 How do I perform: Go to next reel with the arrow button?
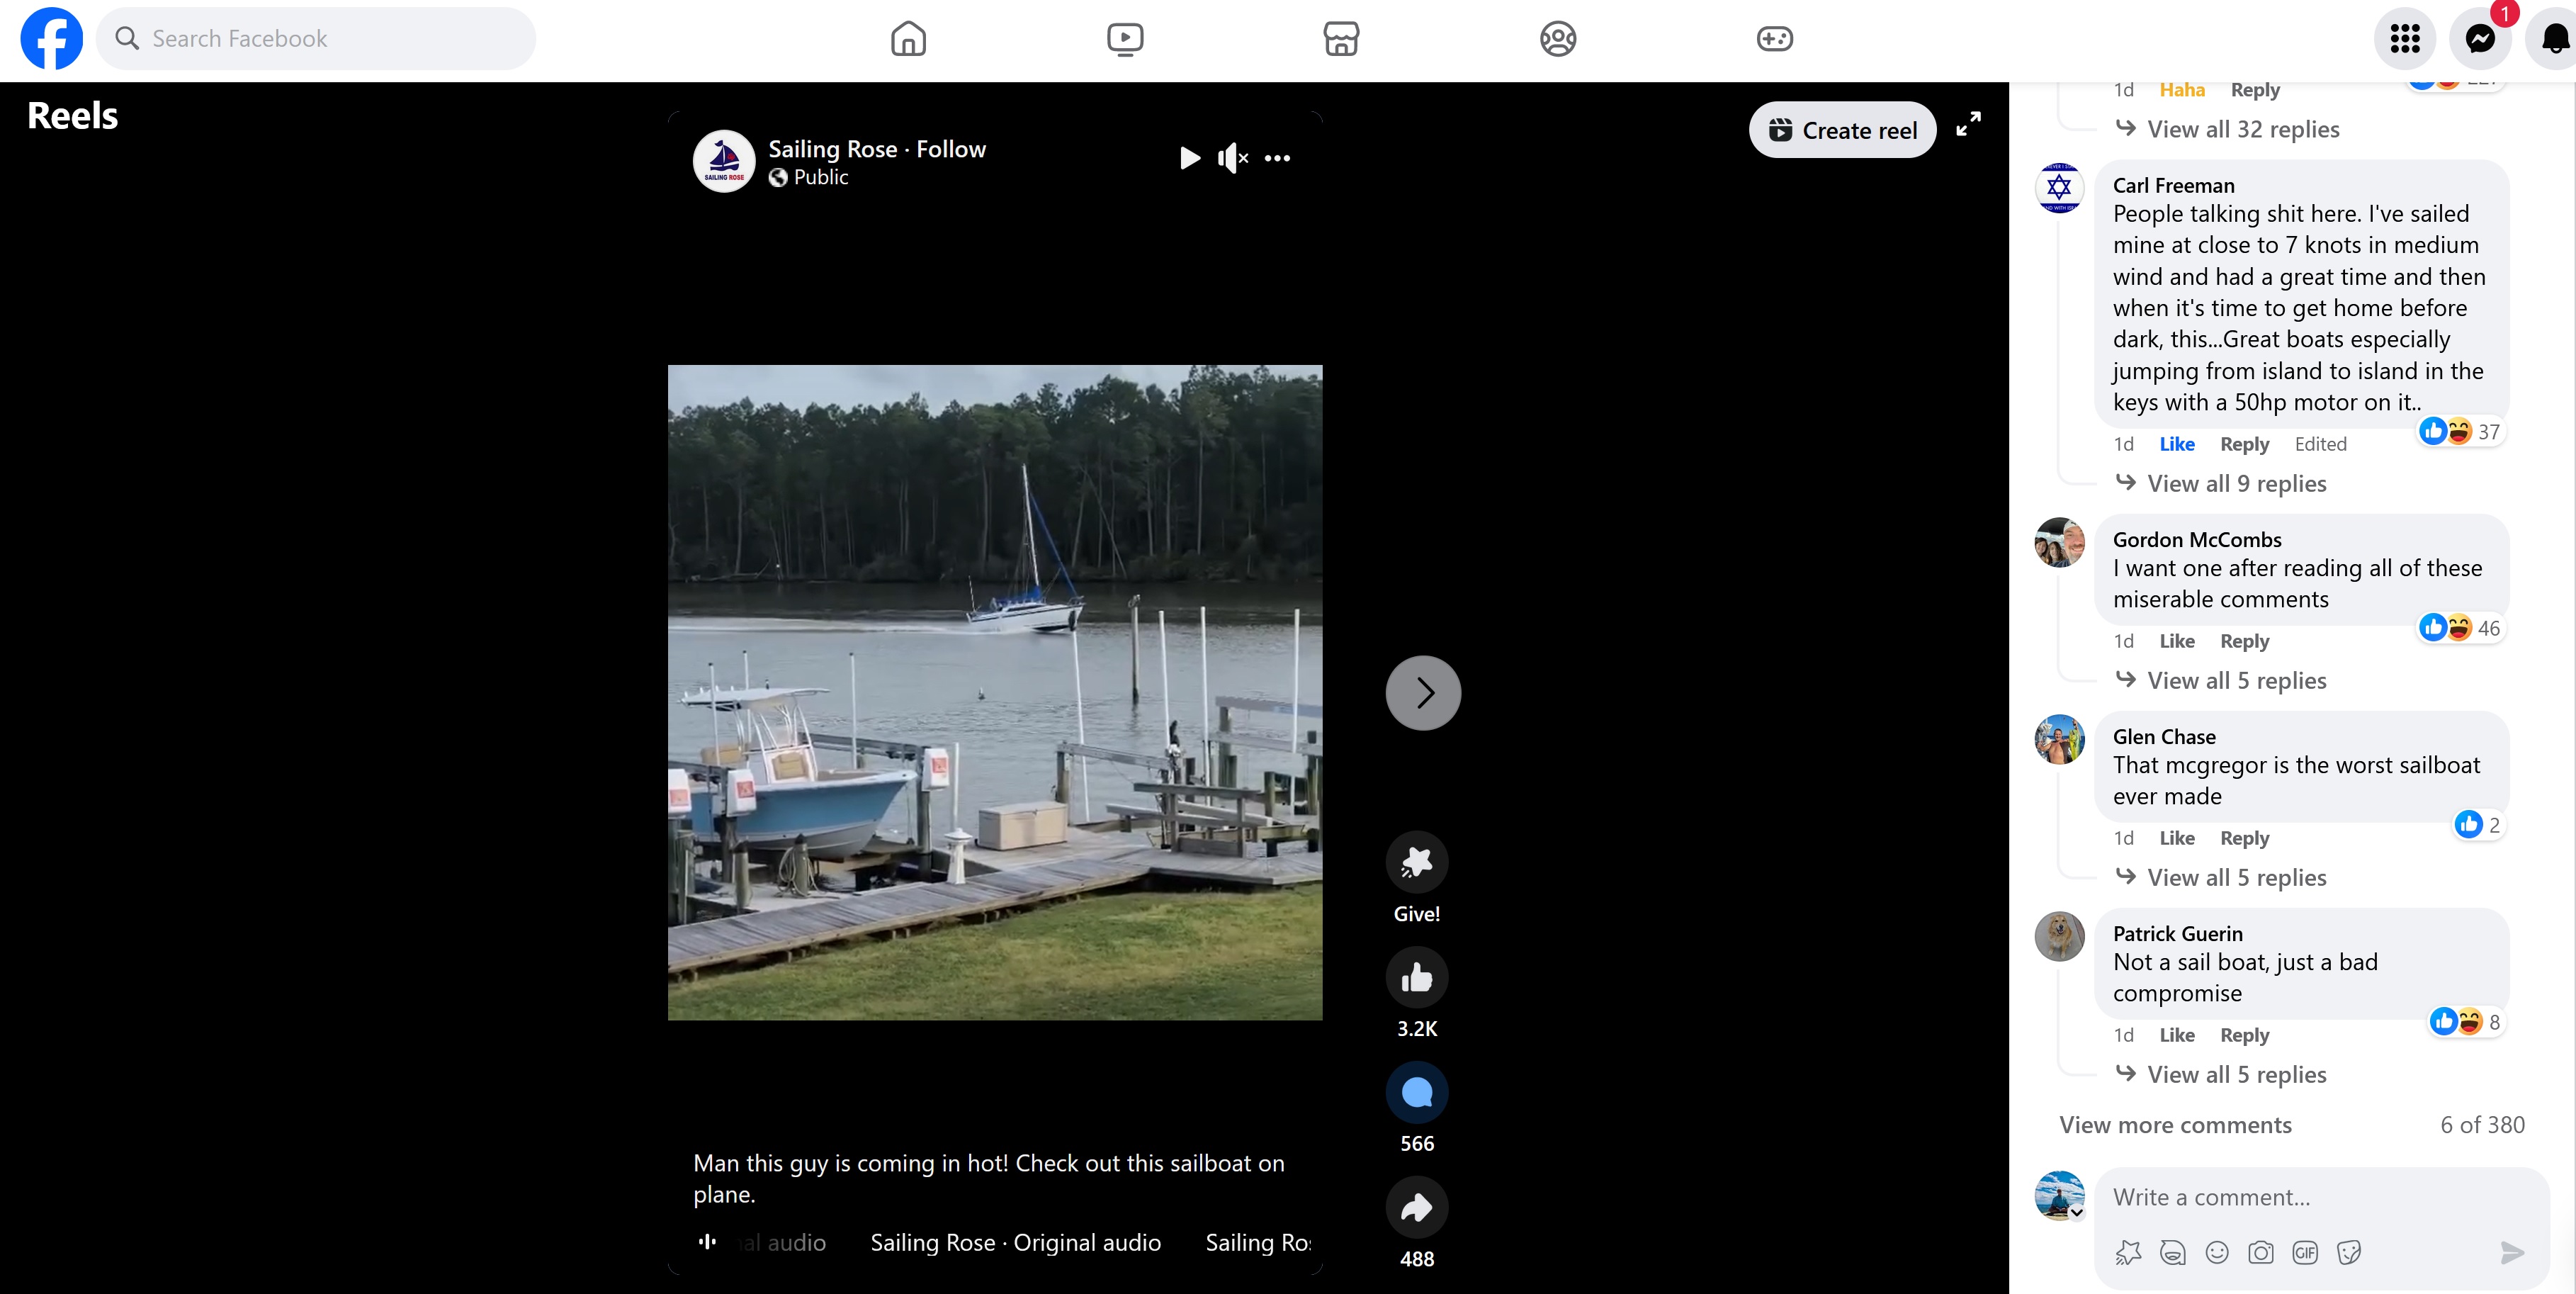point(1423,693)
